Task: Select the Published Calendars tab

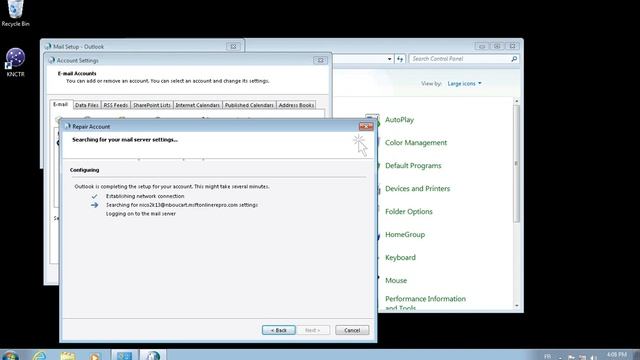Action: 249,105
